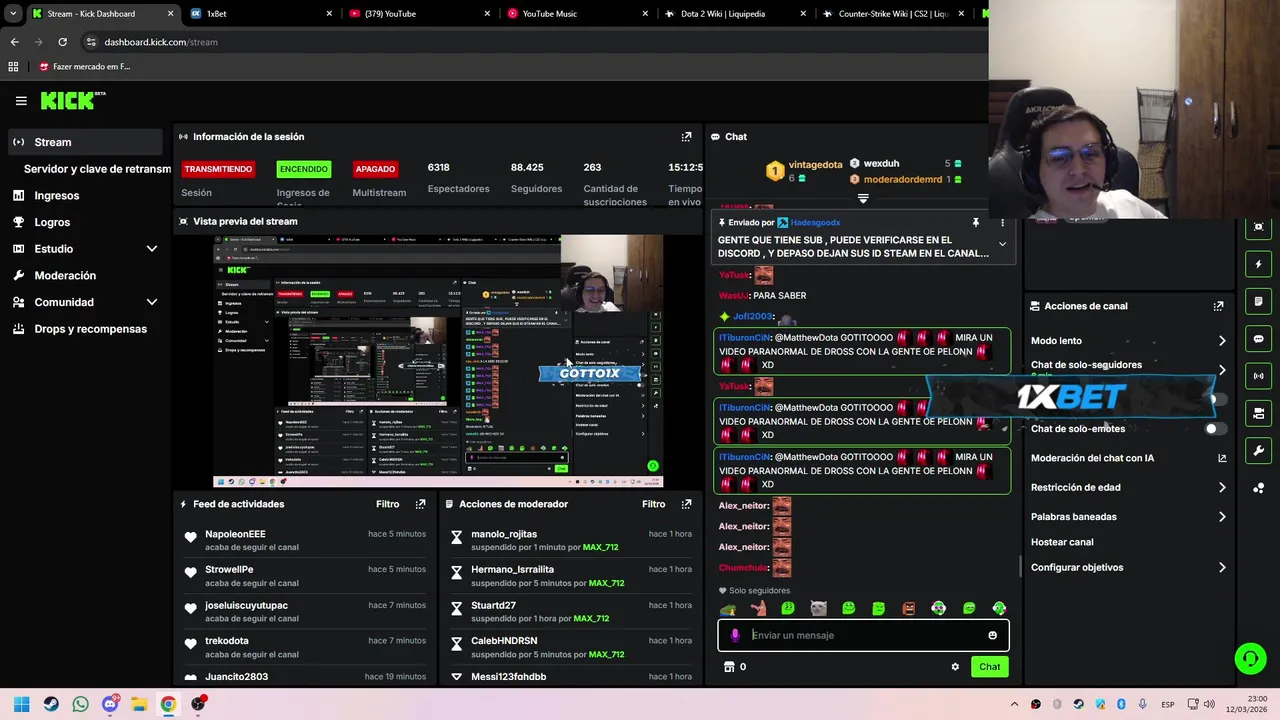Click the ENCENDIDO status badge

[303, 169]
